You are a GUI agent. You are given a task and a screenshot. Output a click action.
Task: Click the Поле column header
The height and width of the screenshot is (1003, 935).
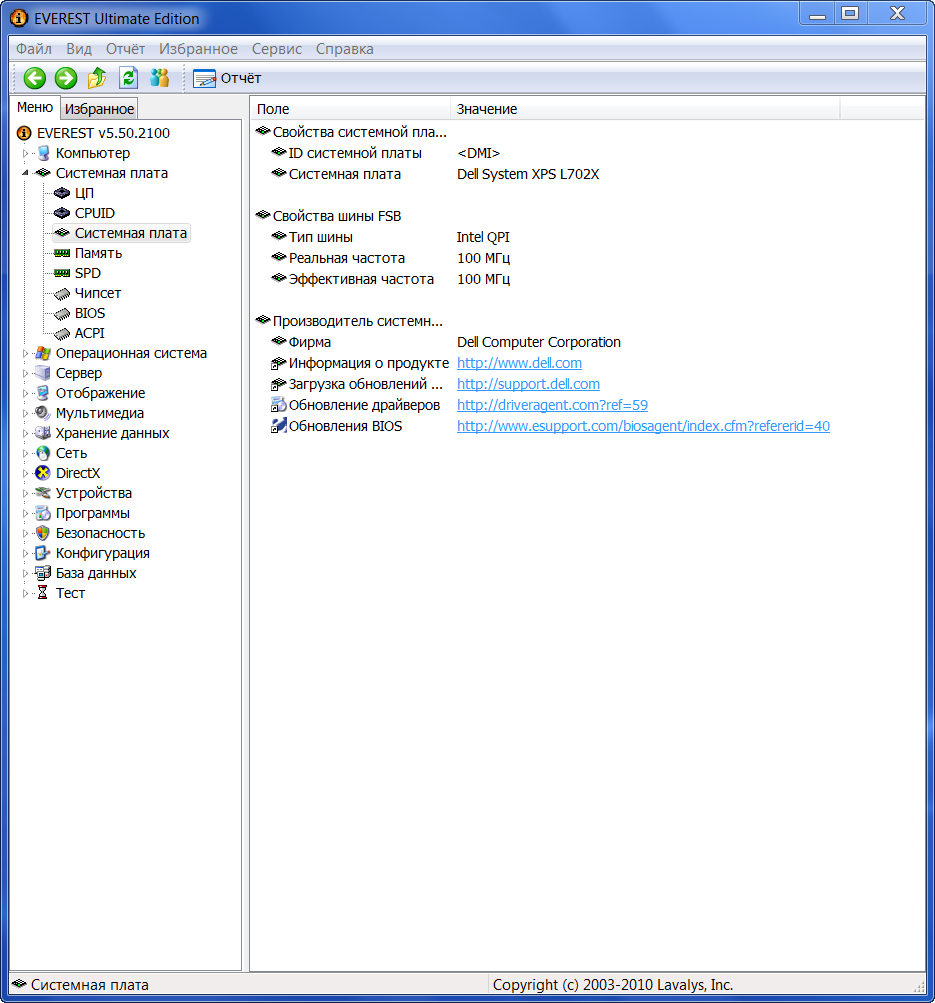tap(350, 109)
